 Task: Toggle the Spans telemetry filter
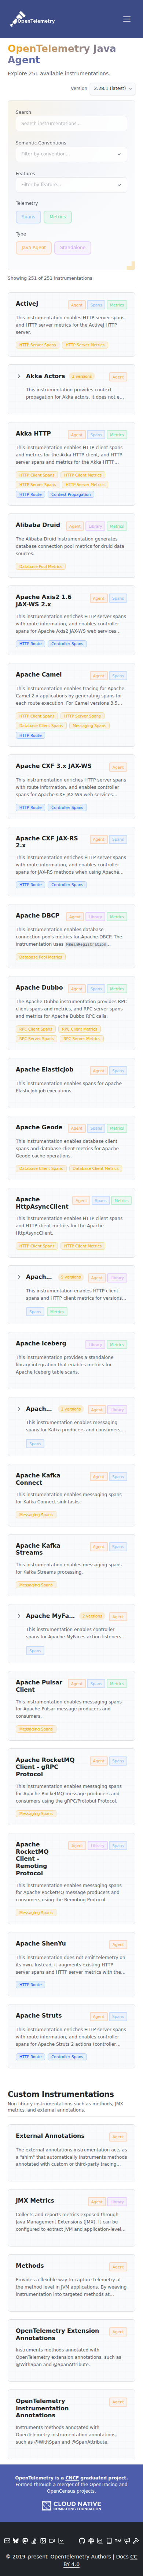point(28,217)
